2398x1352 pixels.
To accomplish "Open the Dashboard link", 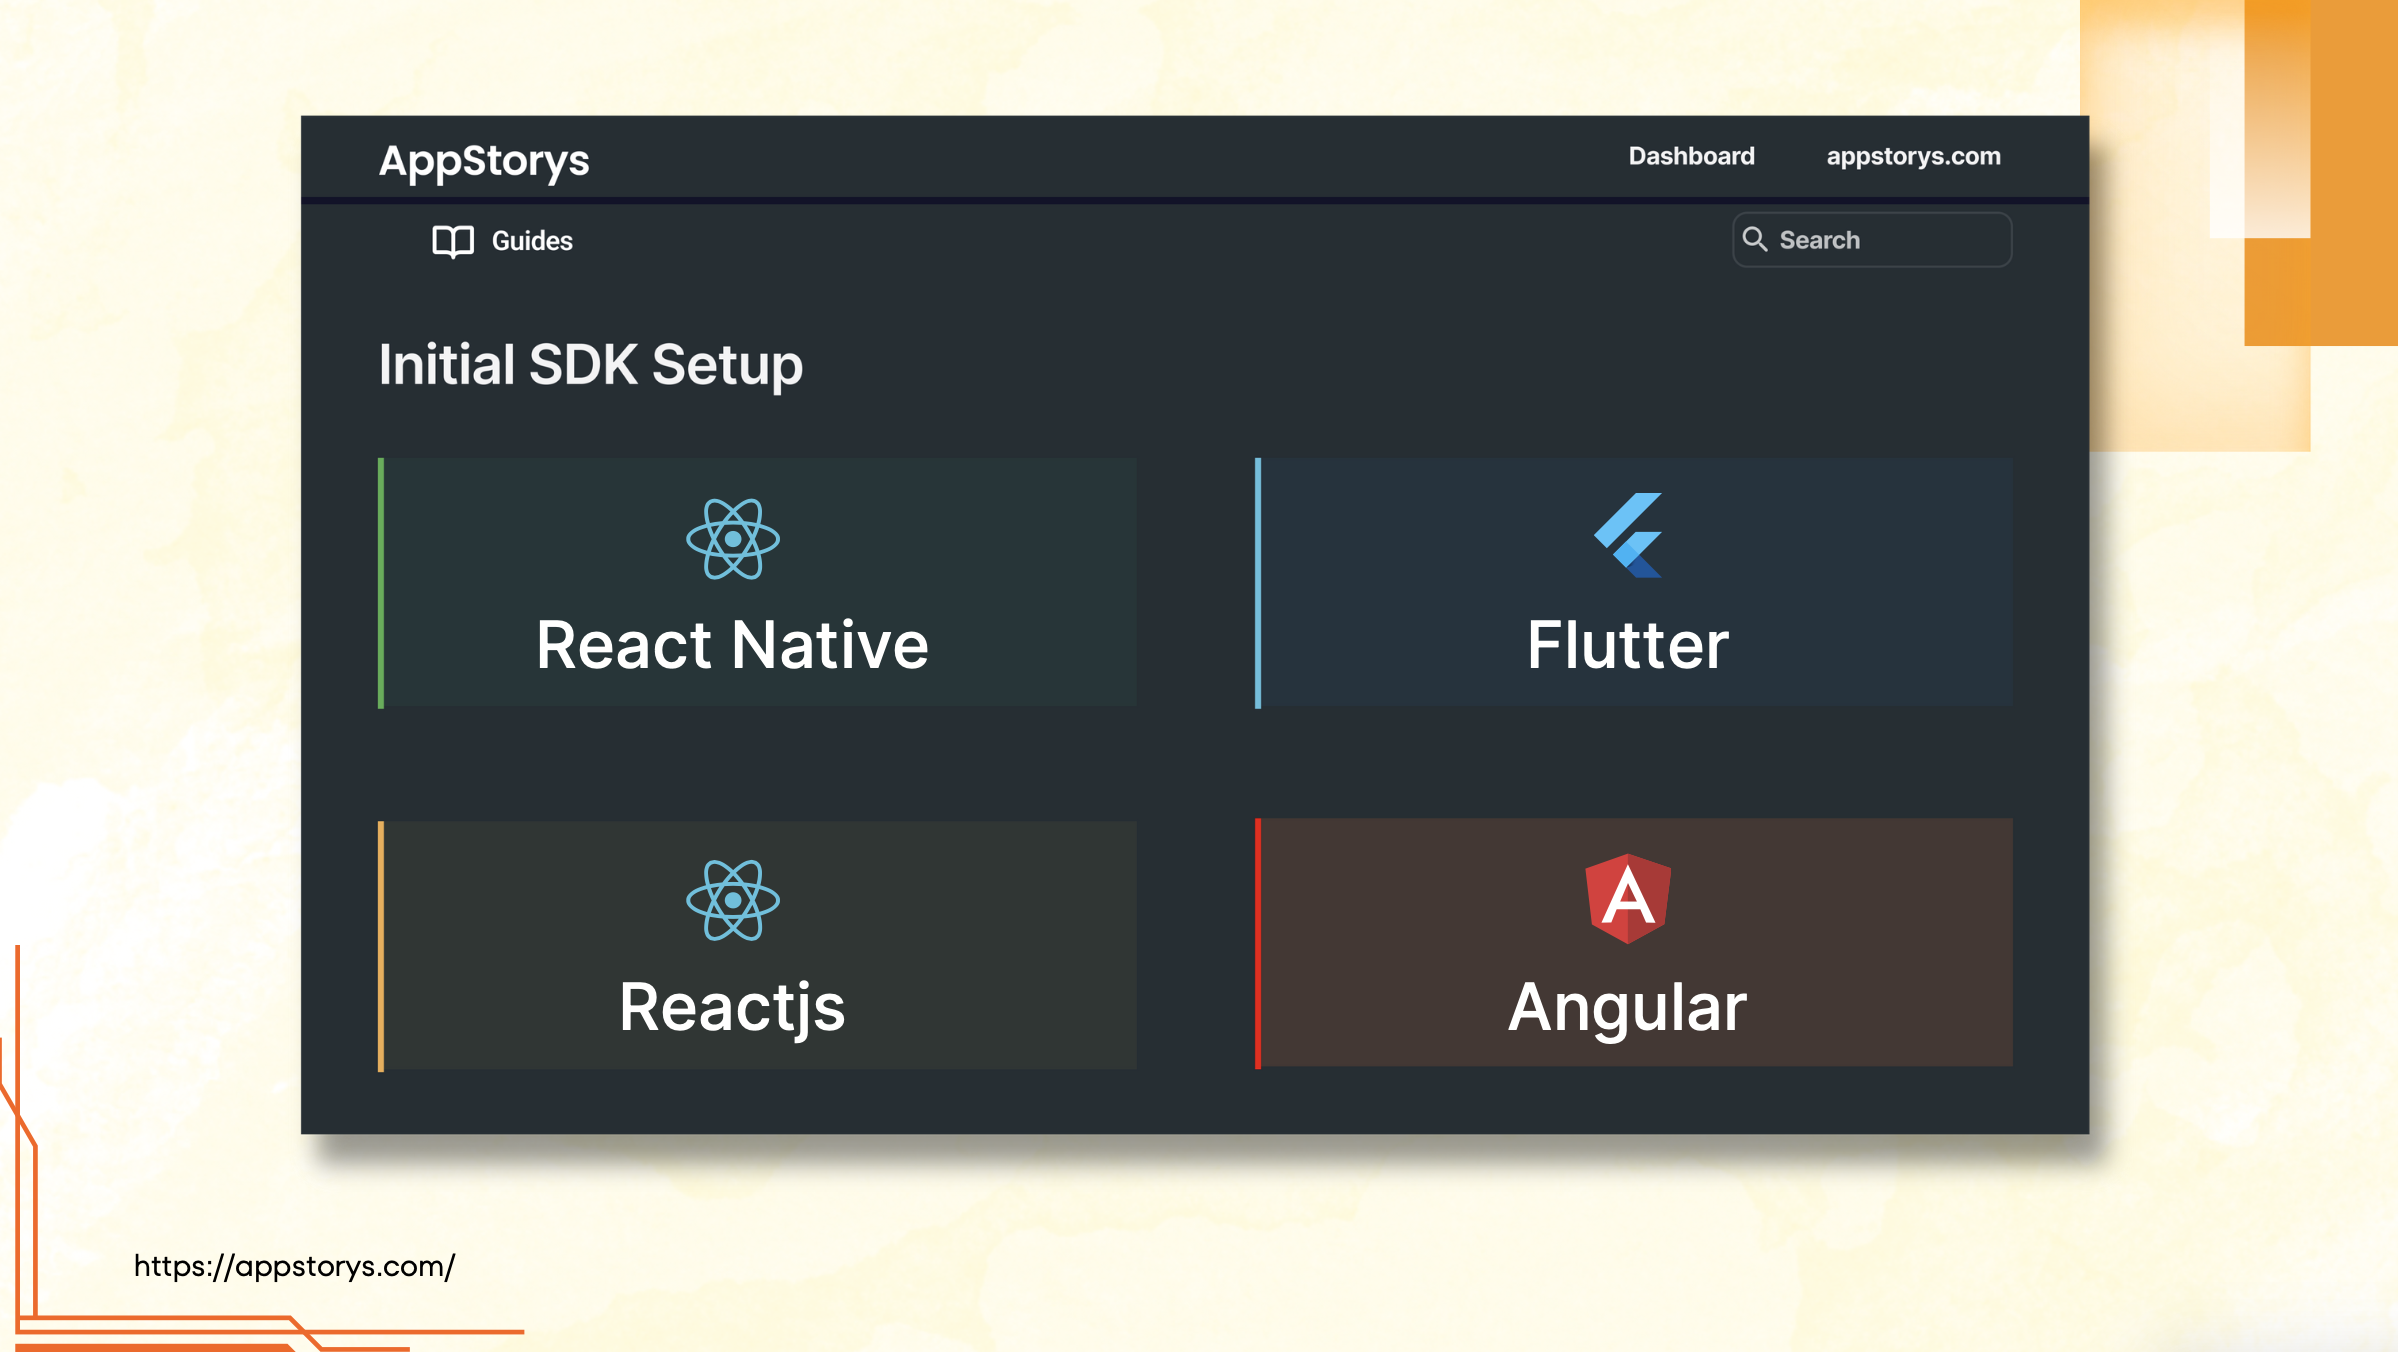I will click(x=1691, y=156).
